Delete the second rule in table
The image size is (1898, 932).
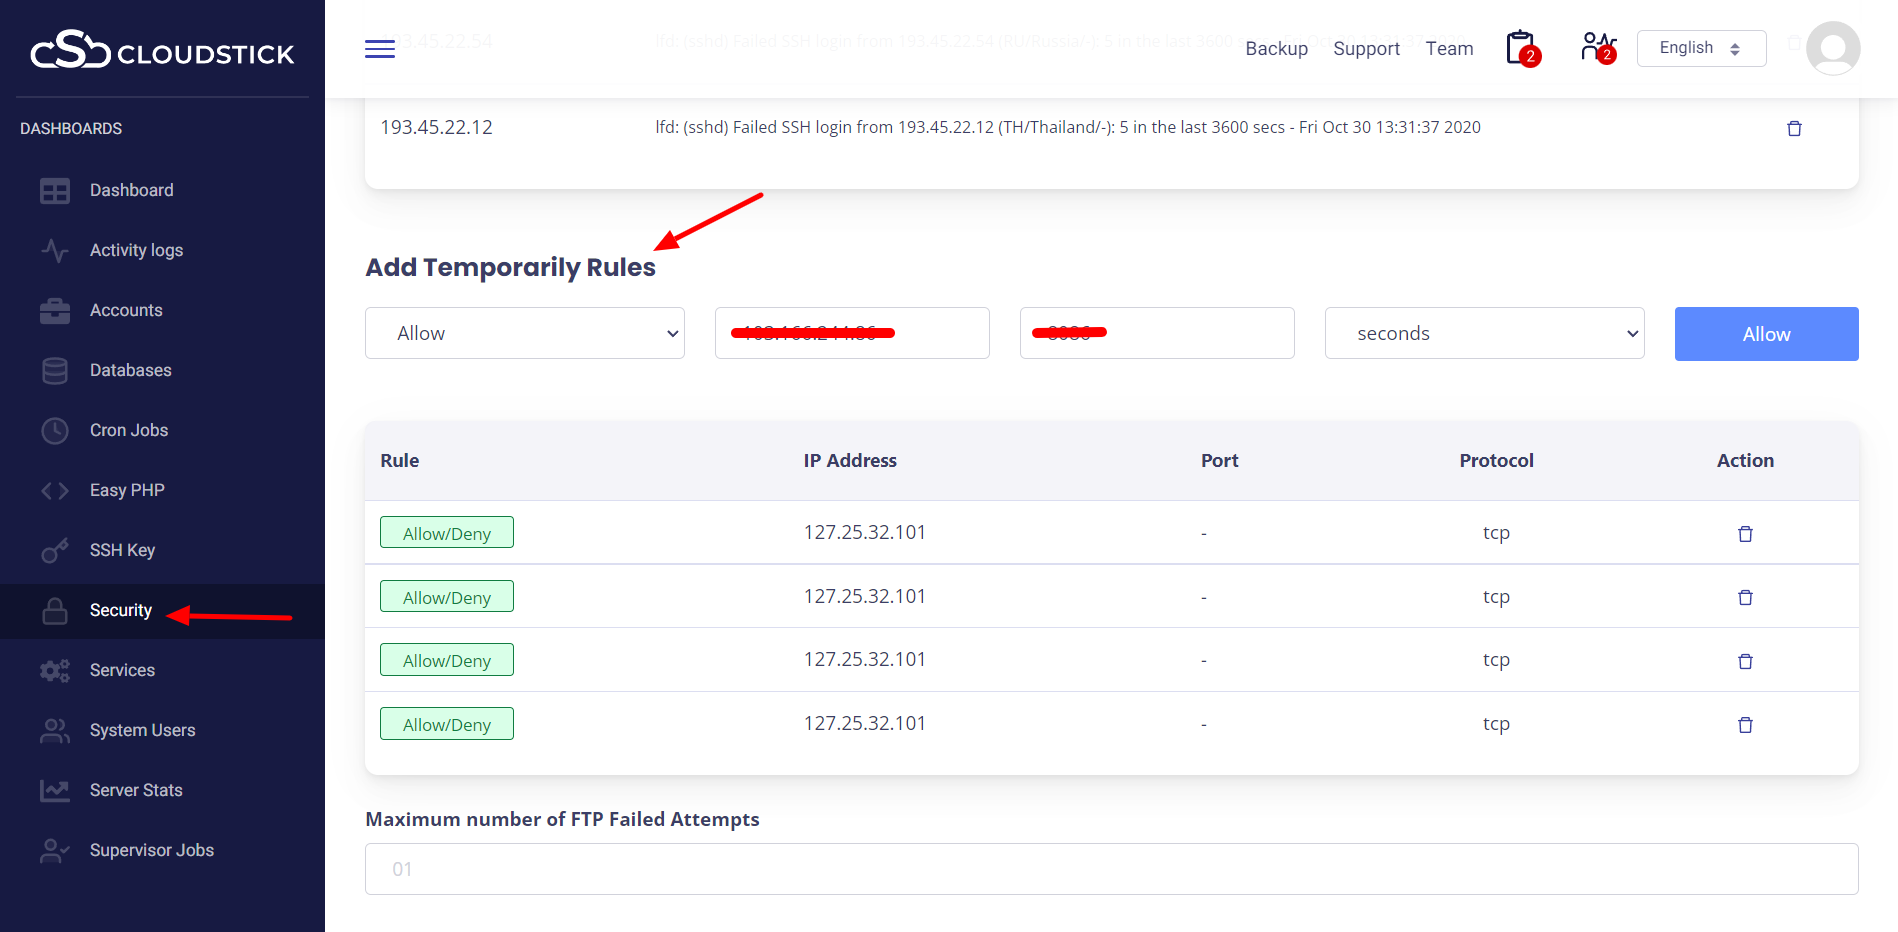pyautogui.click(x=1745, y=598)
